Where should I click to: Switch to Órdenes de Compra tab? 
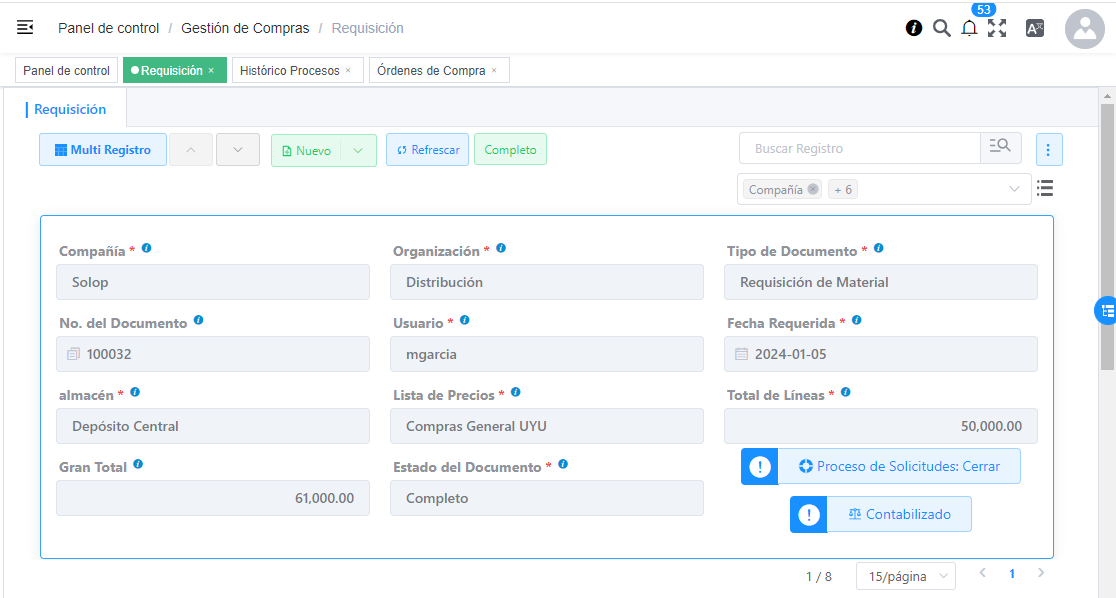click(x=431, y=70)
